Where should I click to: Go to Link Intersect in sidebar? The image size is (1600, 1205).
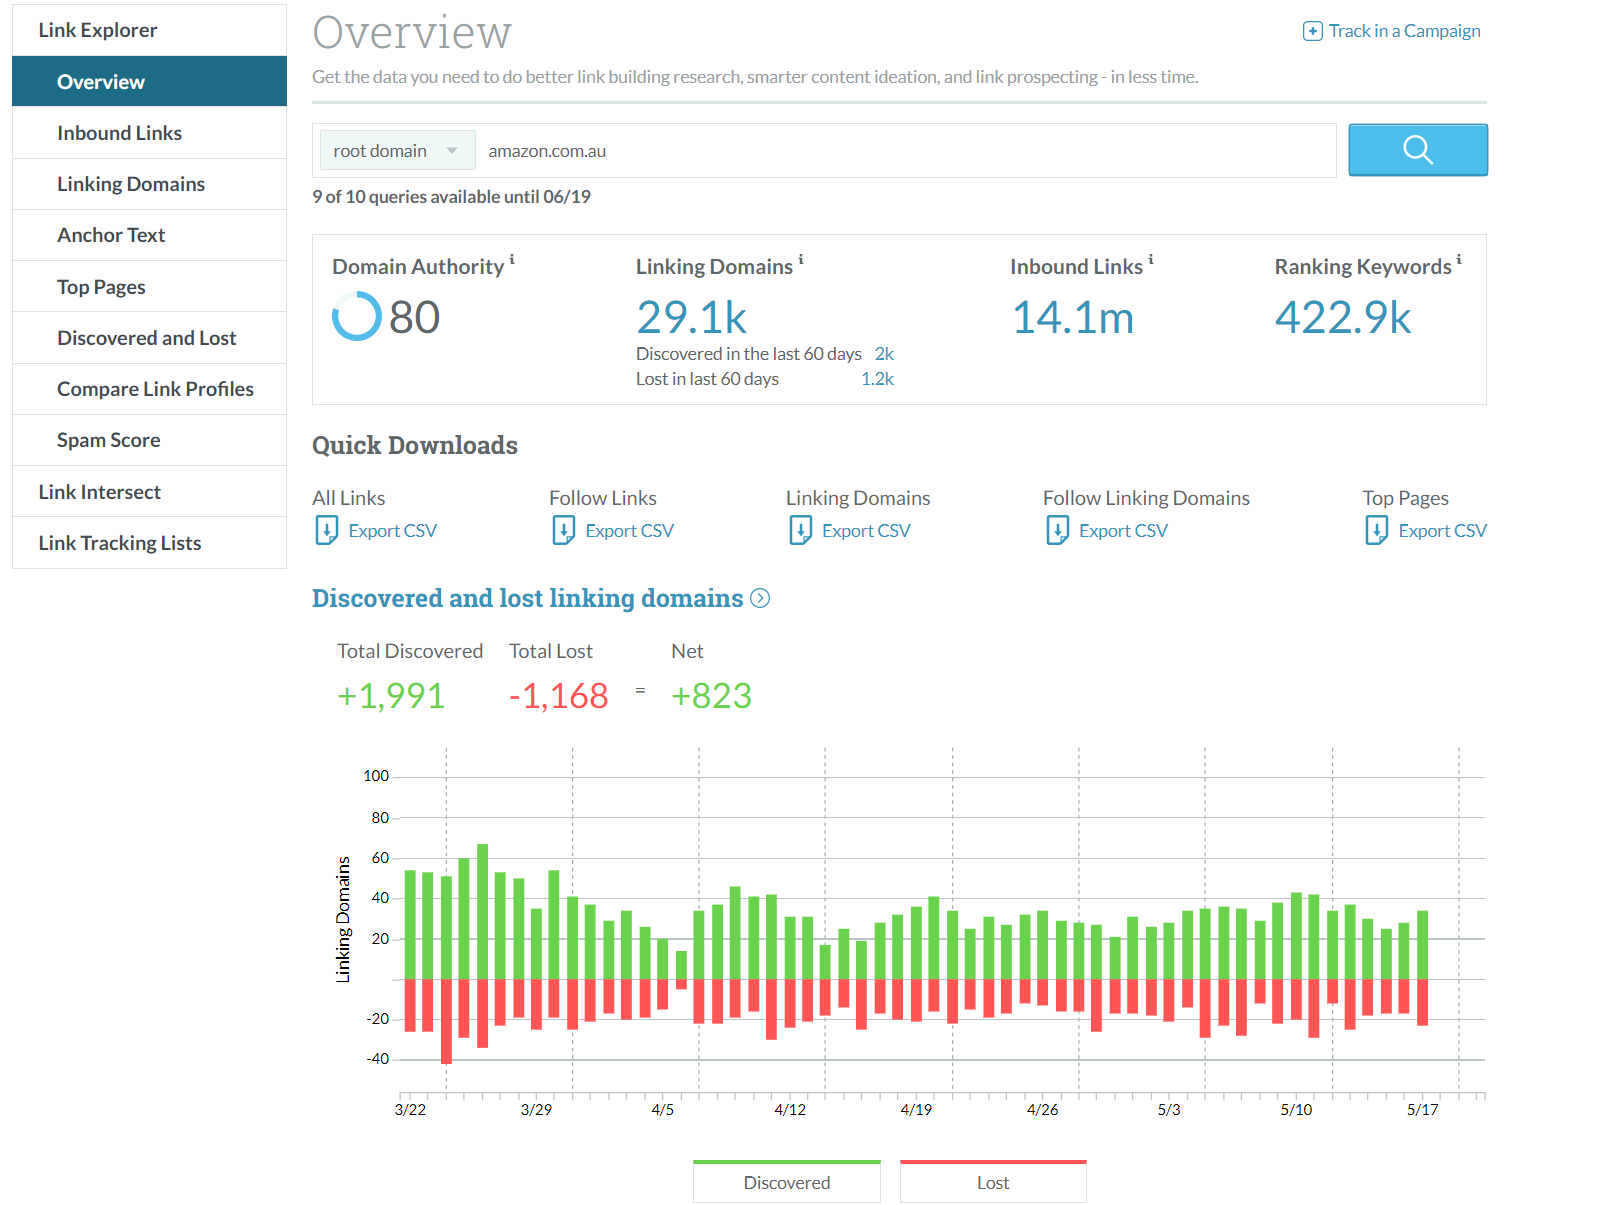coord(99,492)
